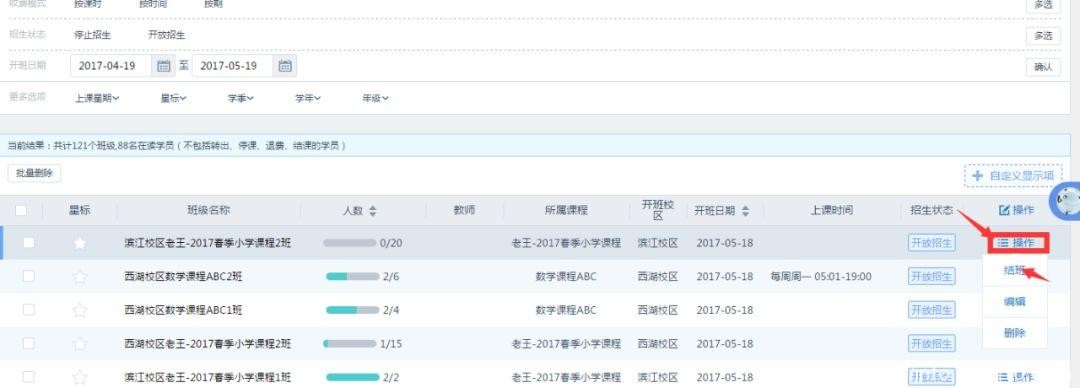Click 所属课程 column header
1080x388 pixels.
click(x=566, y=210)
